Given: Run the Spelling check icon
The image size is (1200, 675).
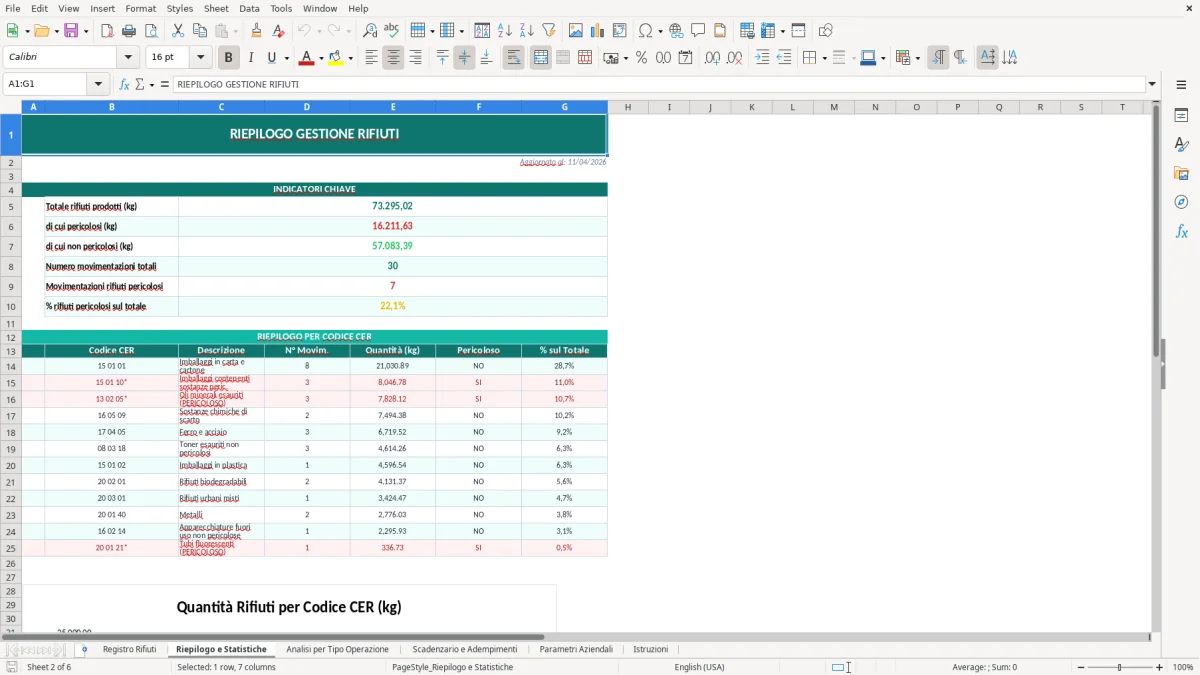Looking at the screenshot, I should tap(391, 31).
